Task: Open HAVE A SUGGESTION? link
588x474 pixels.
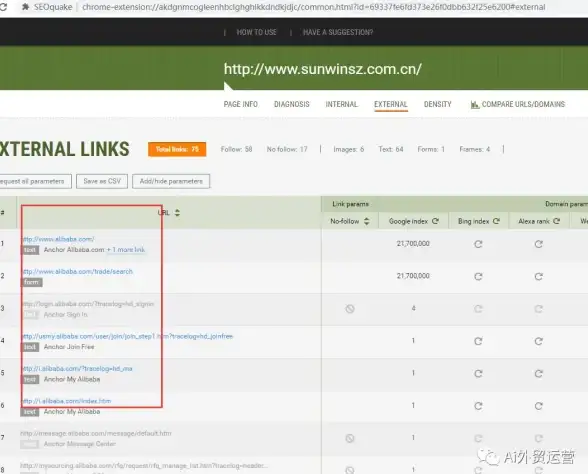Action: [338, 32]
